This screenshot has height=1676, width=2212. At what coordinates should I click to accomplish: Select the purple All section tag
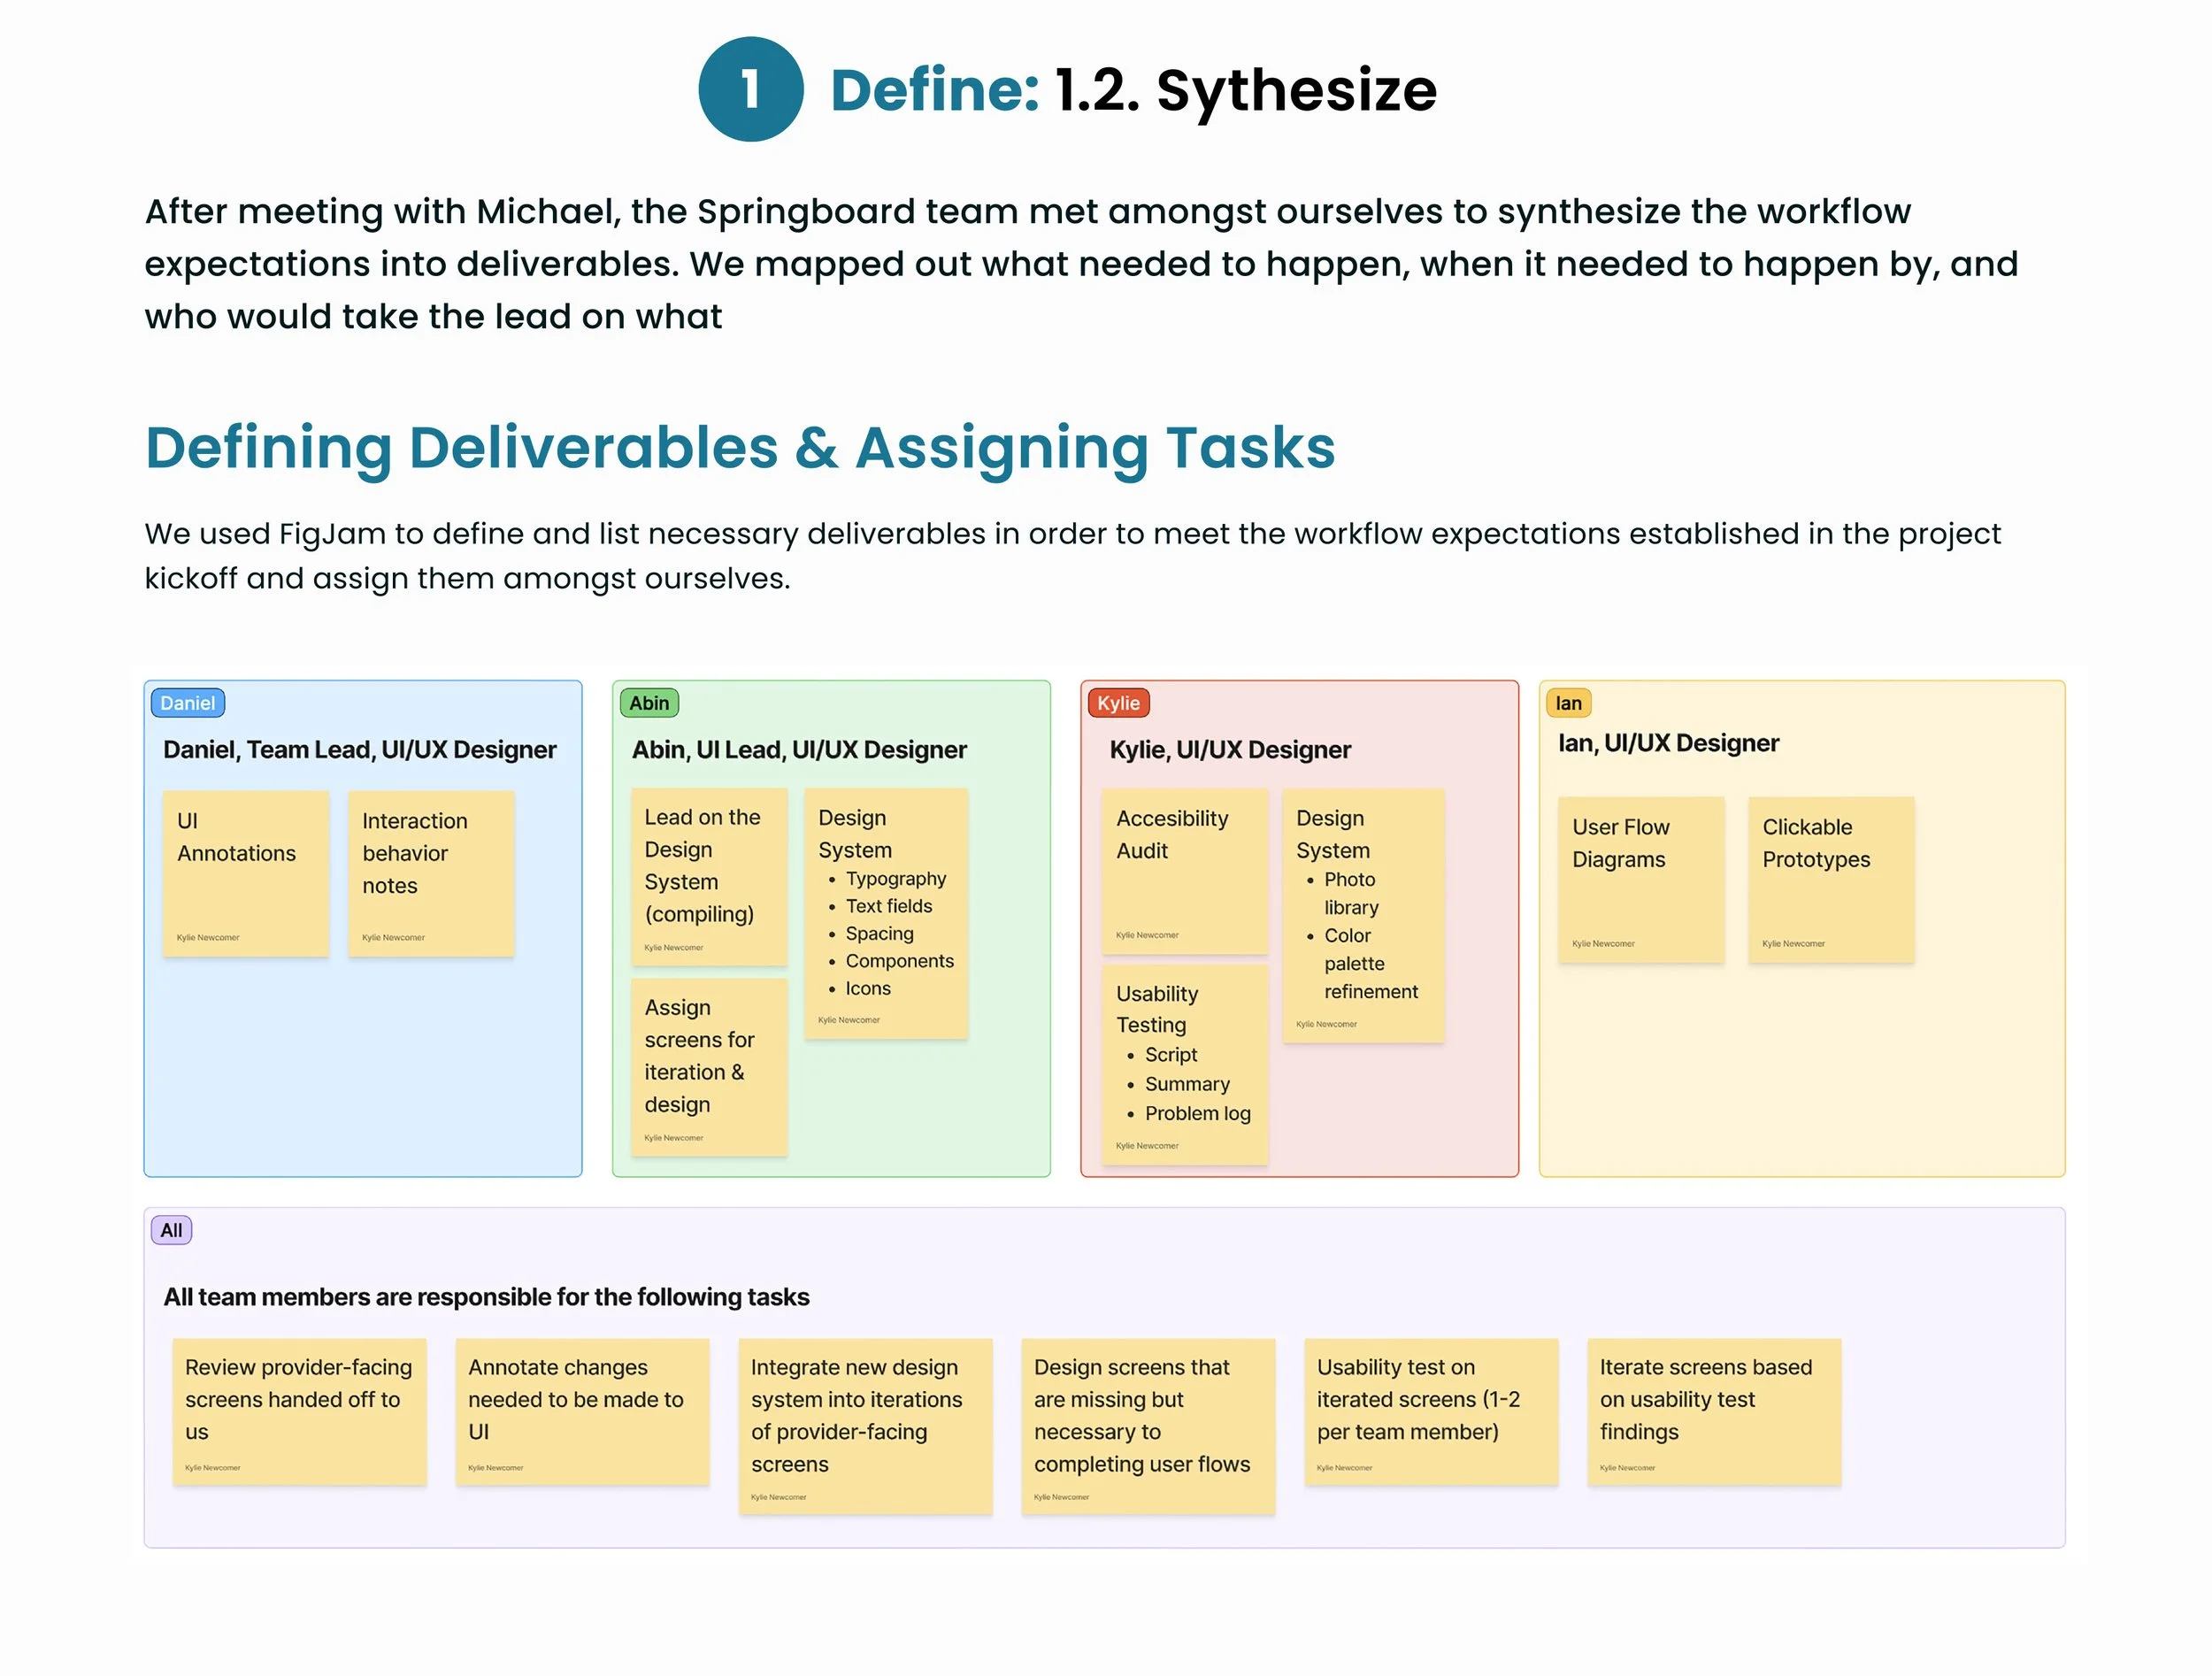171,1230
